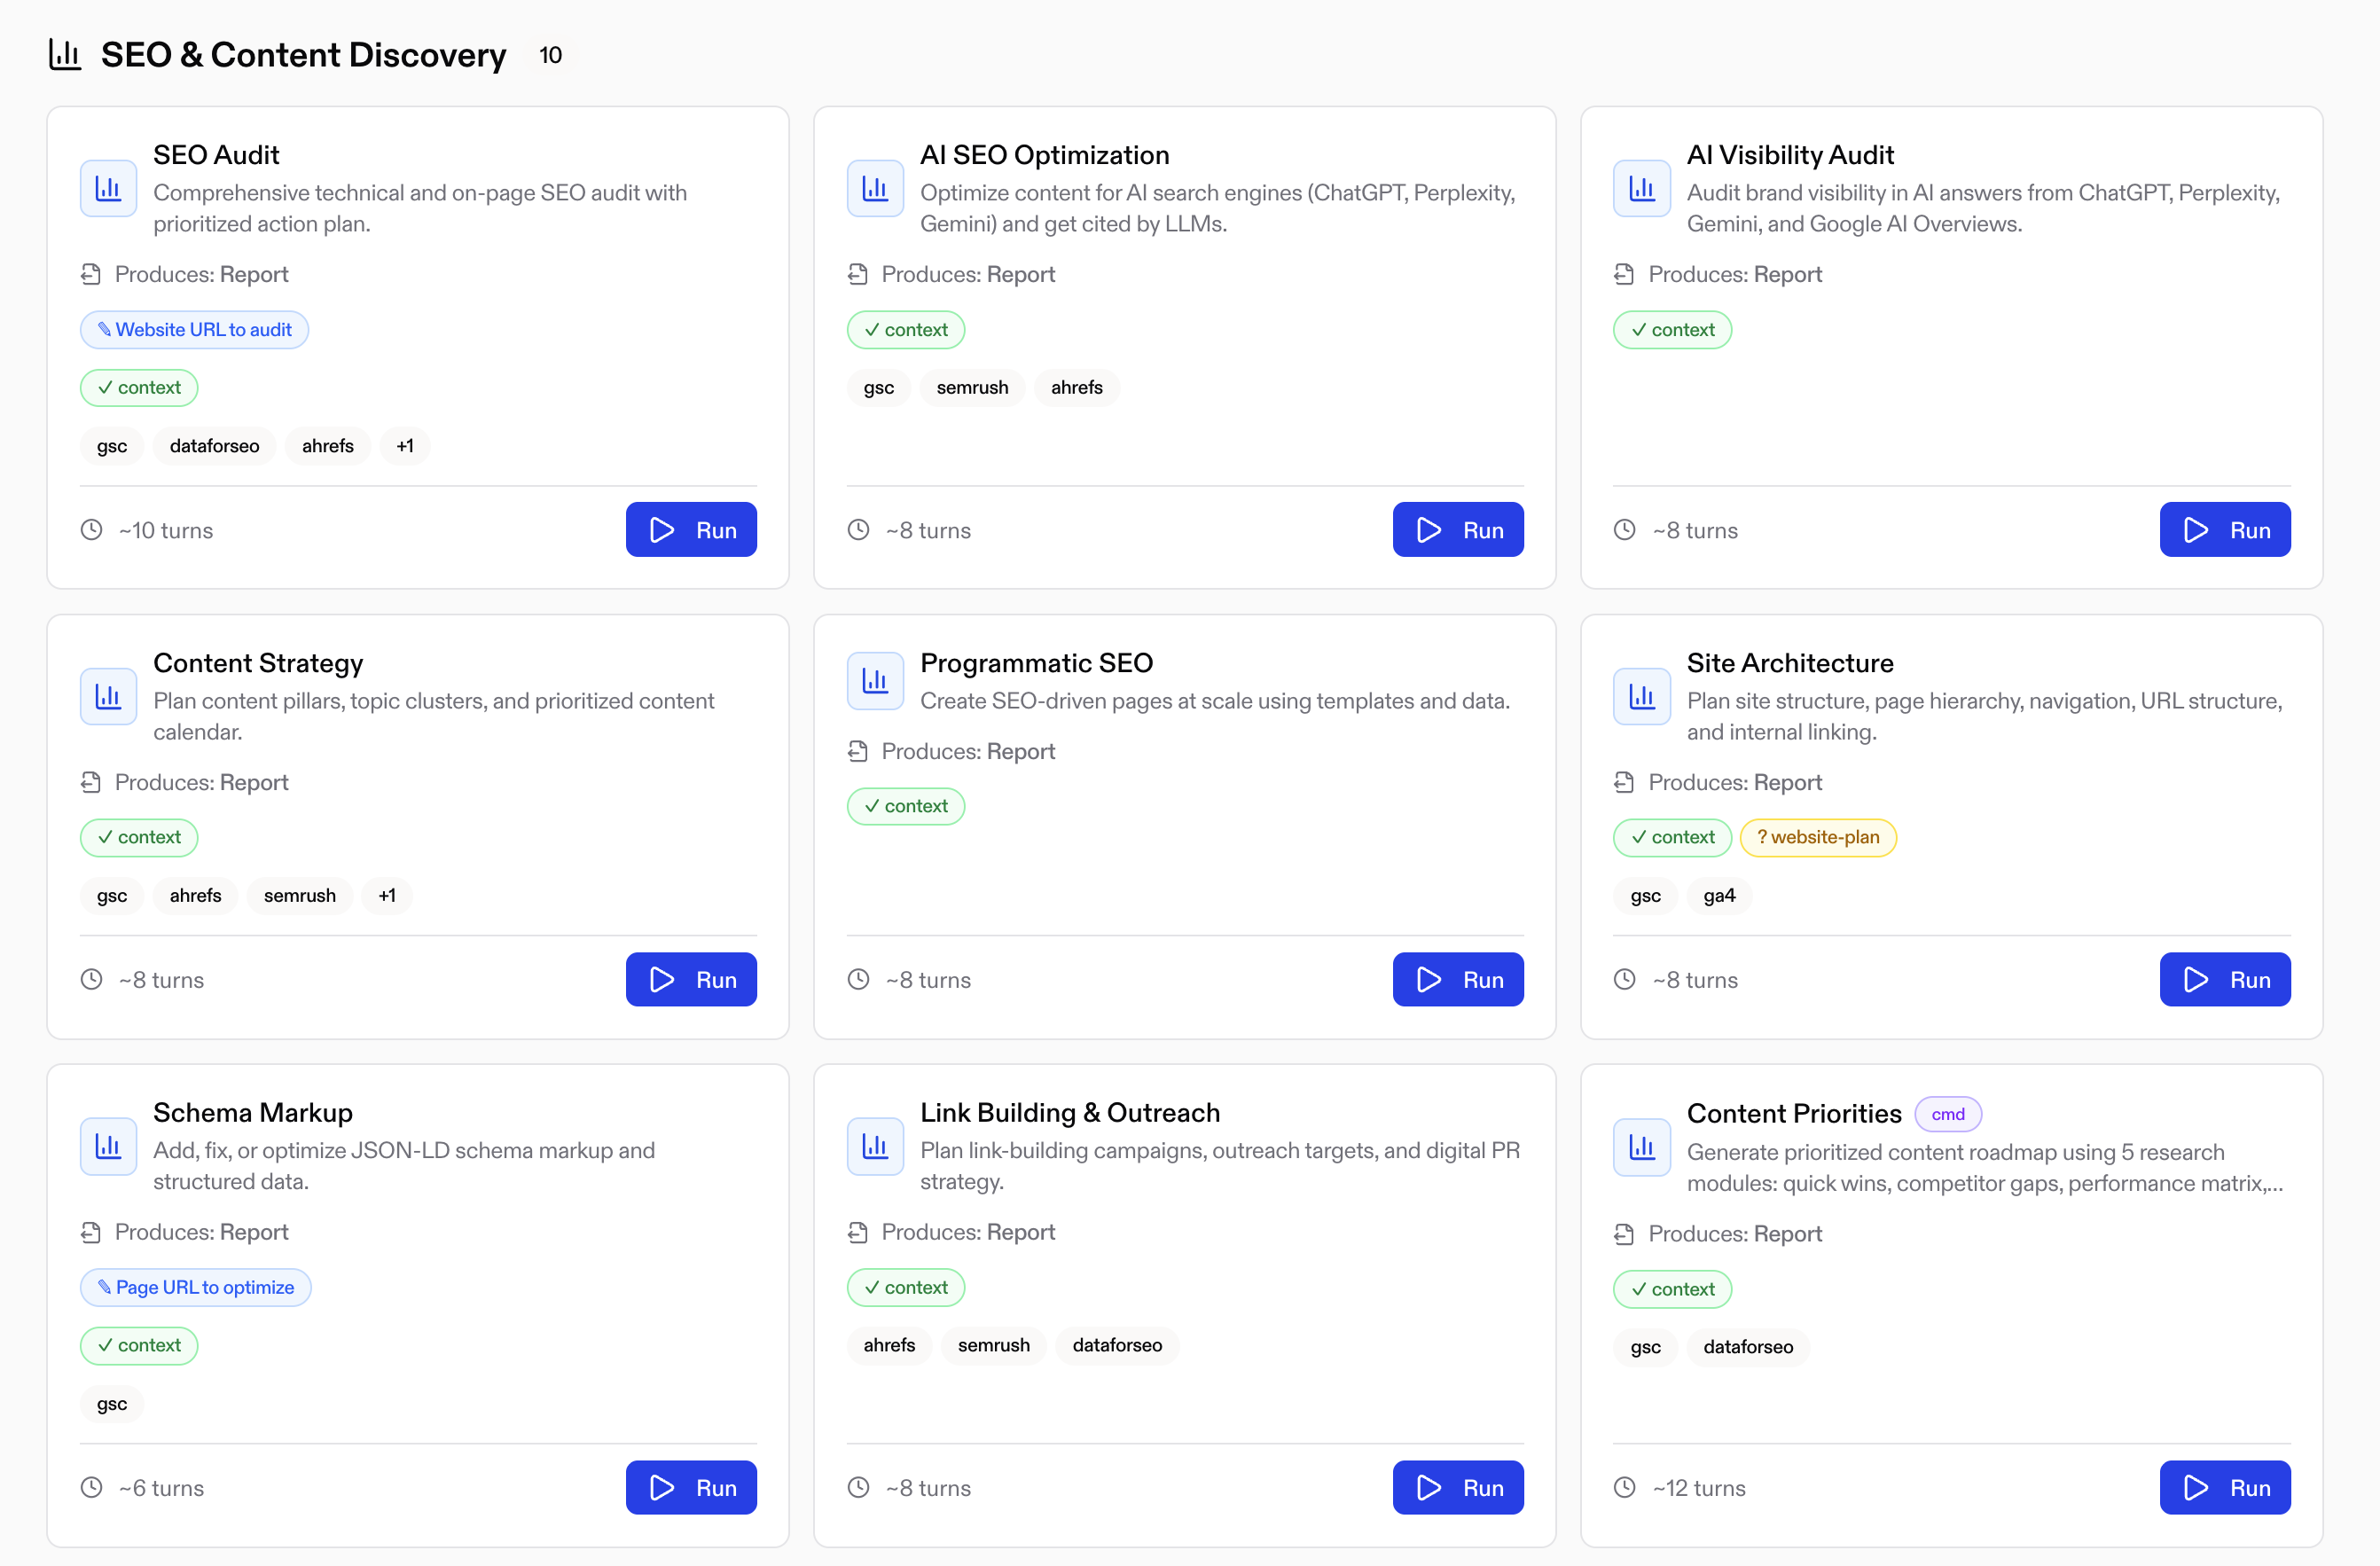Click the Content Priorities card icon
The image size is (2380, 1566).
tap(1641, 1147)
